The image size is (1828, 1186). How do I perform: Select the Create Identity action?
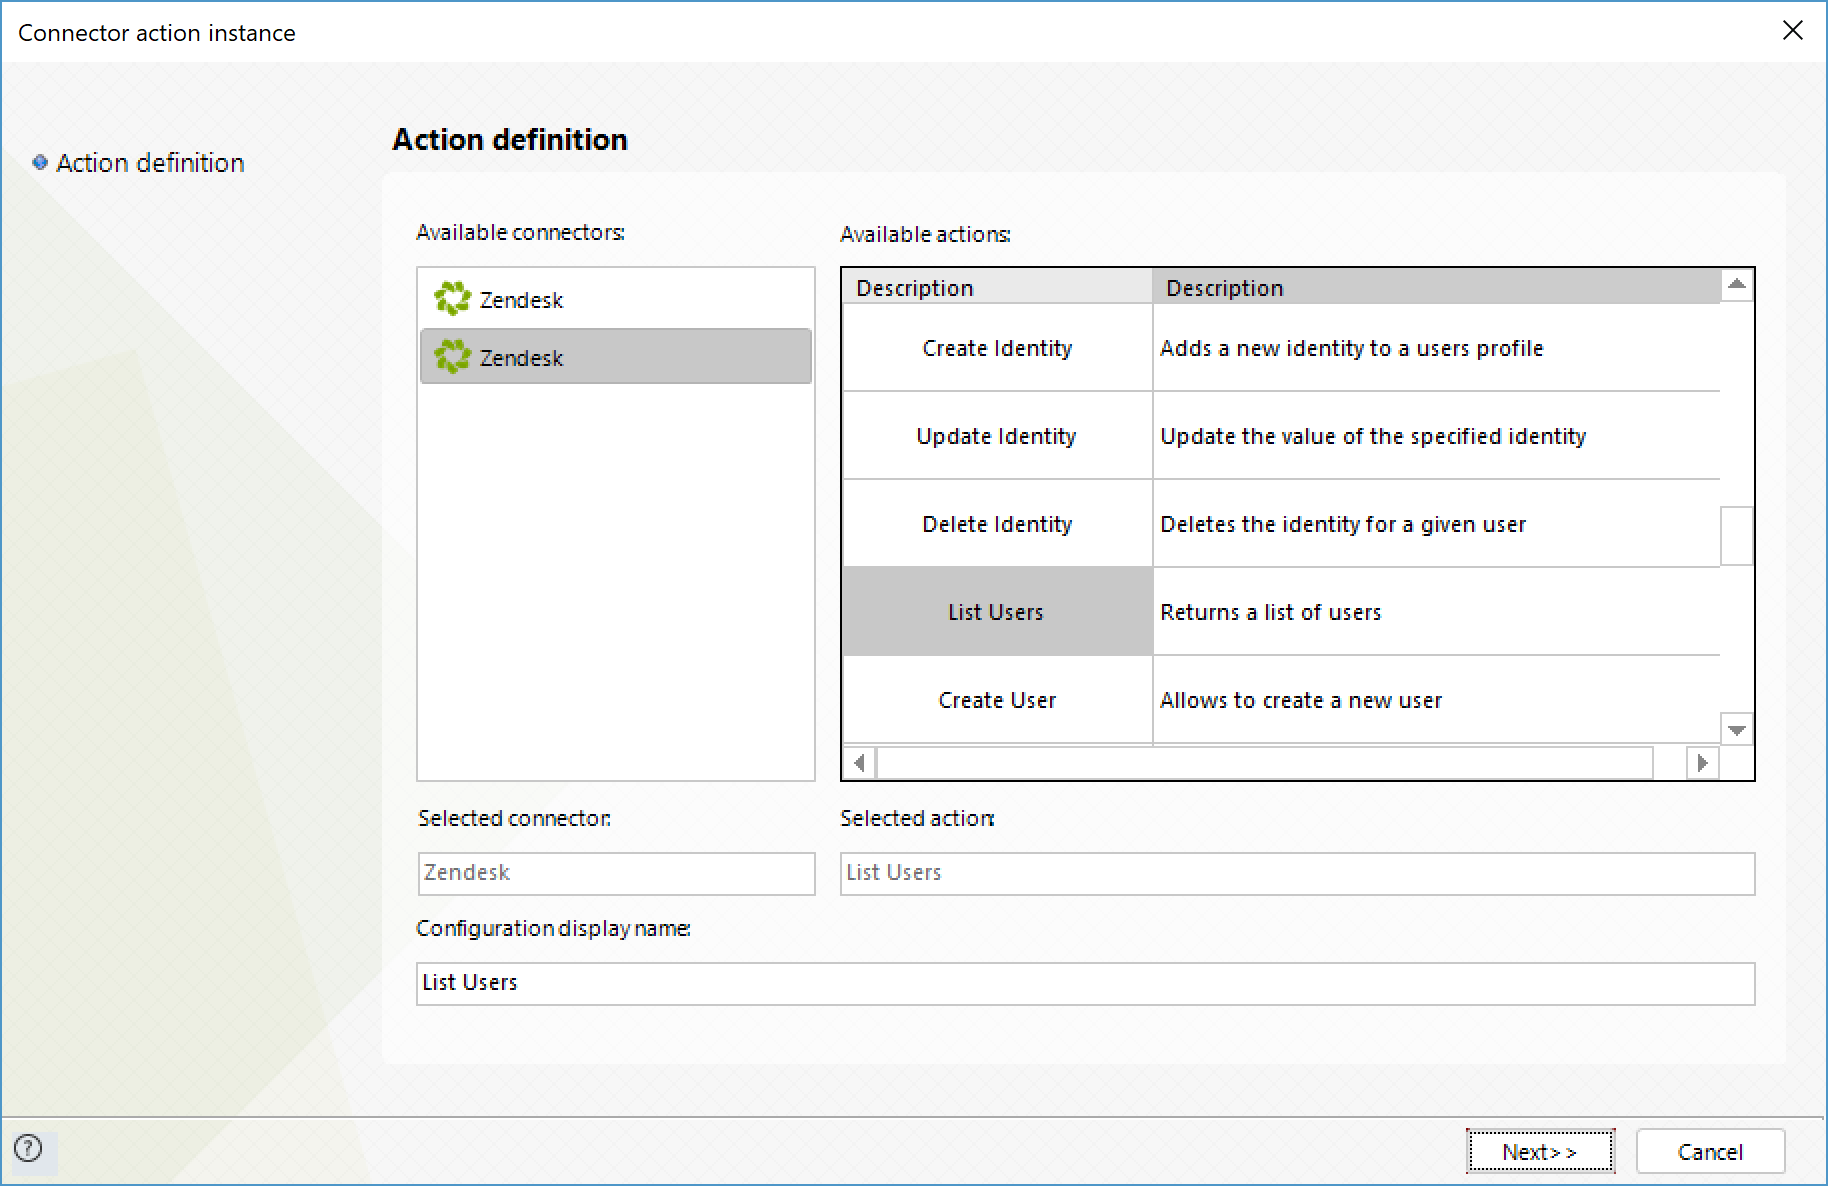(997, 348)
